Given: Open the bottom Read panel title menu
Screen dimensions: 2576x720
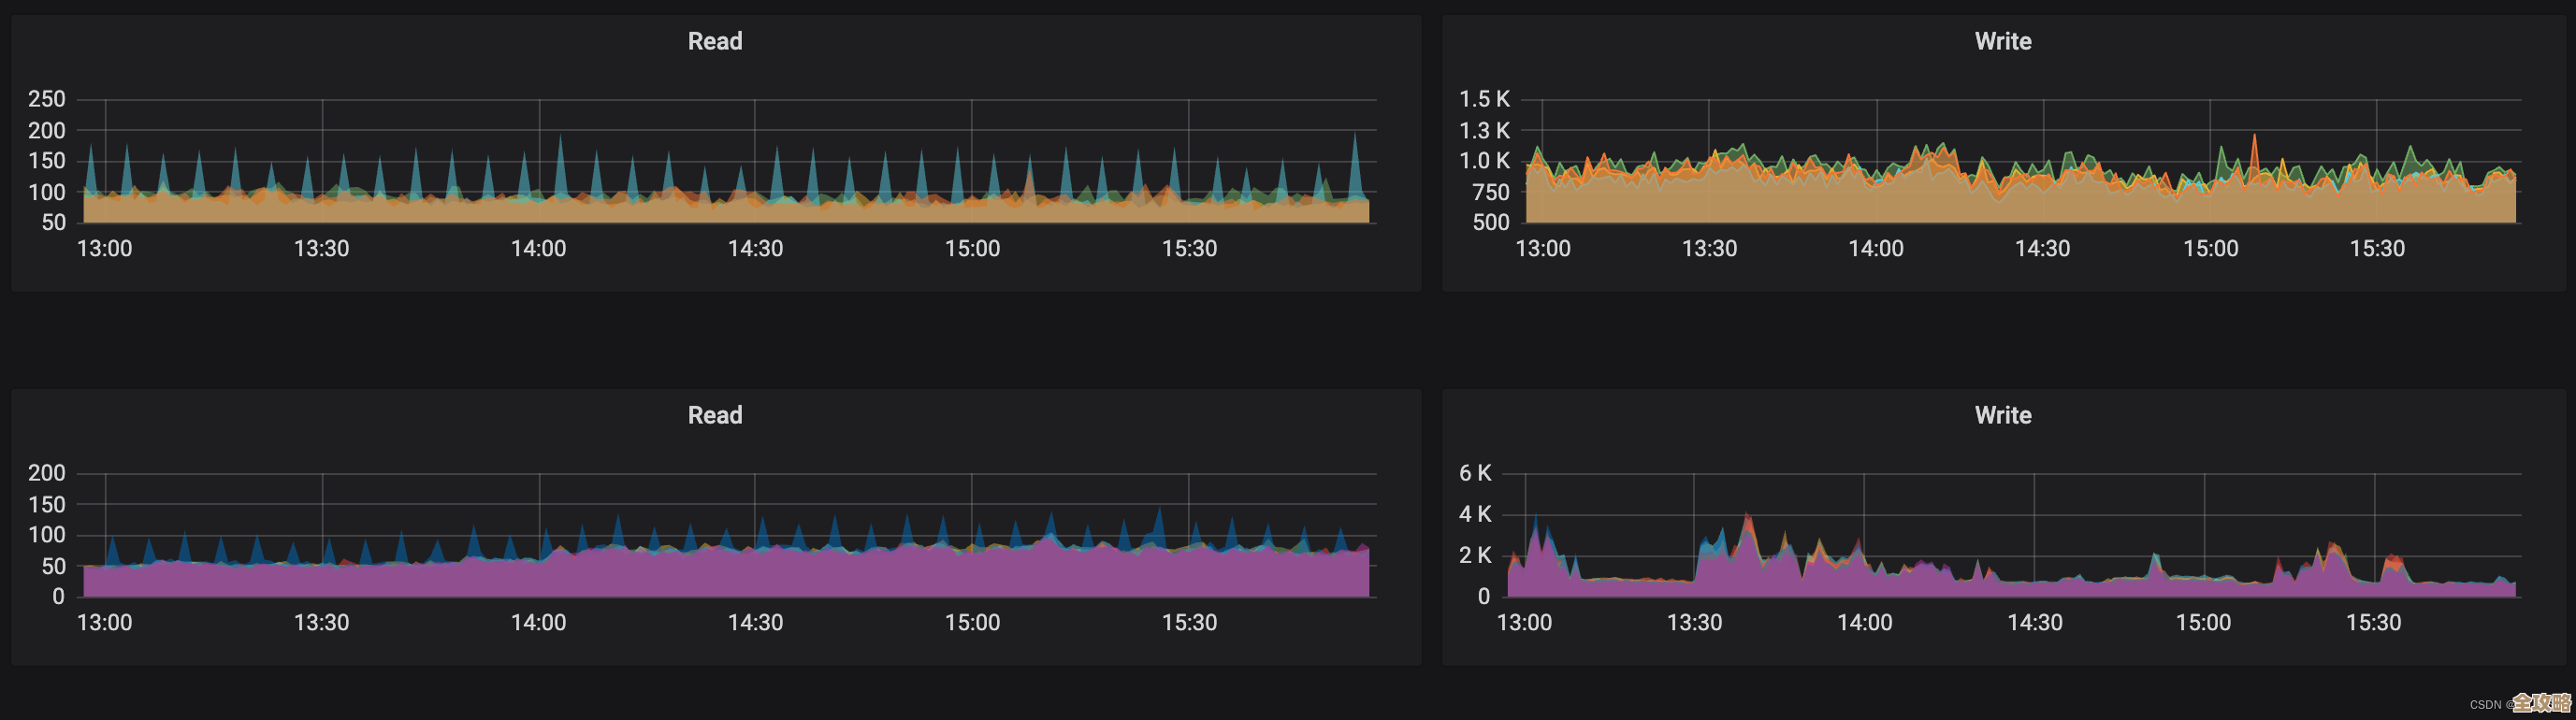Looking at the screenshot, I should tap(714, 415).
